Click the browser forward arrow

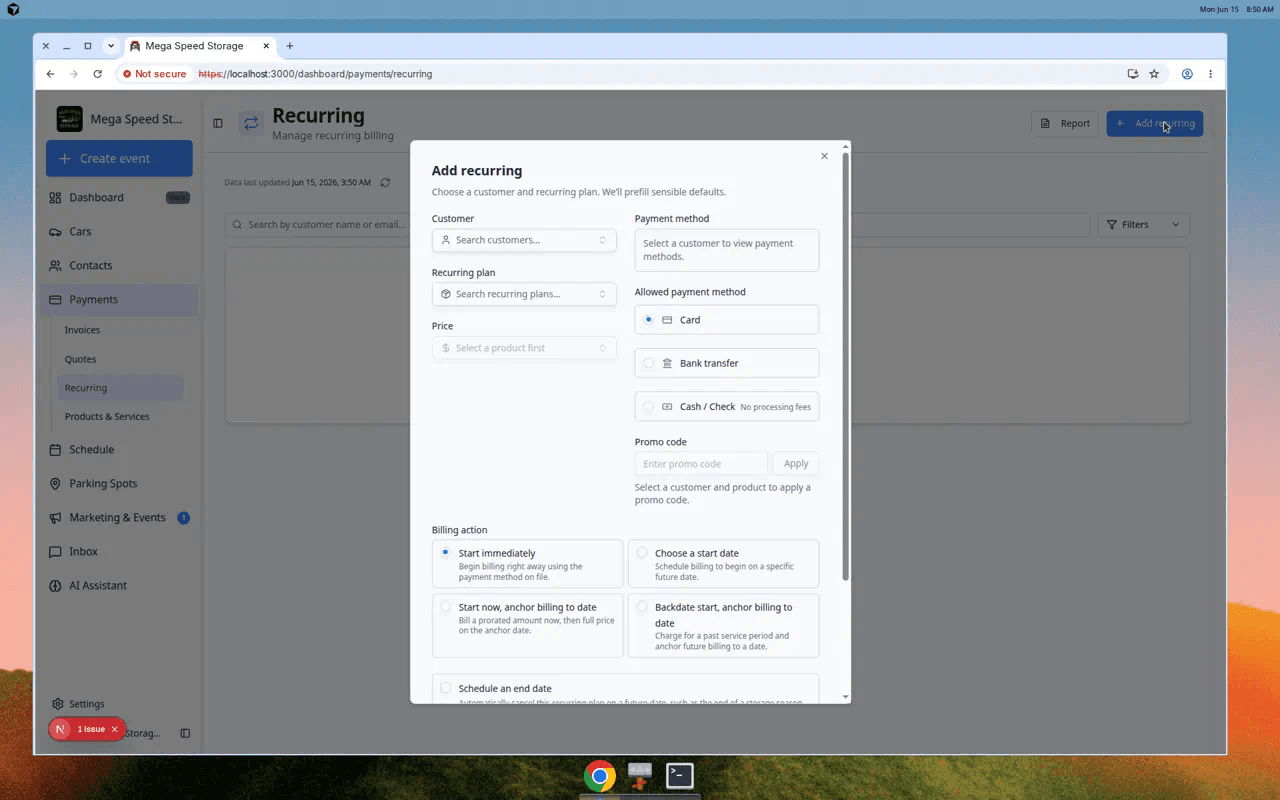[74, 74]
